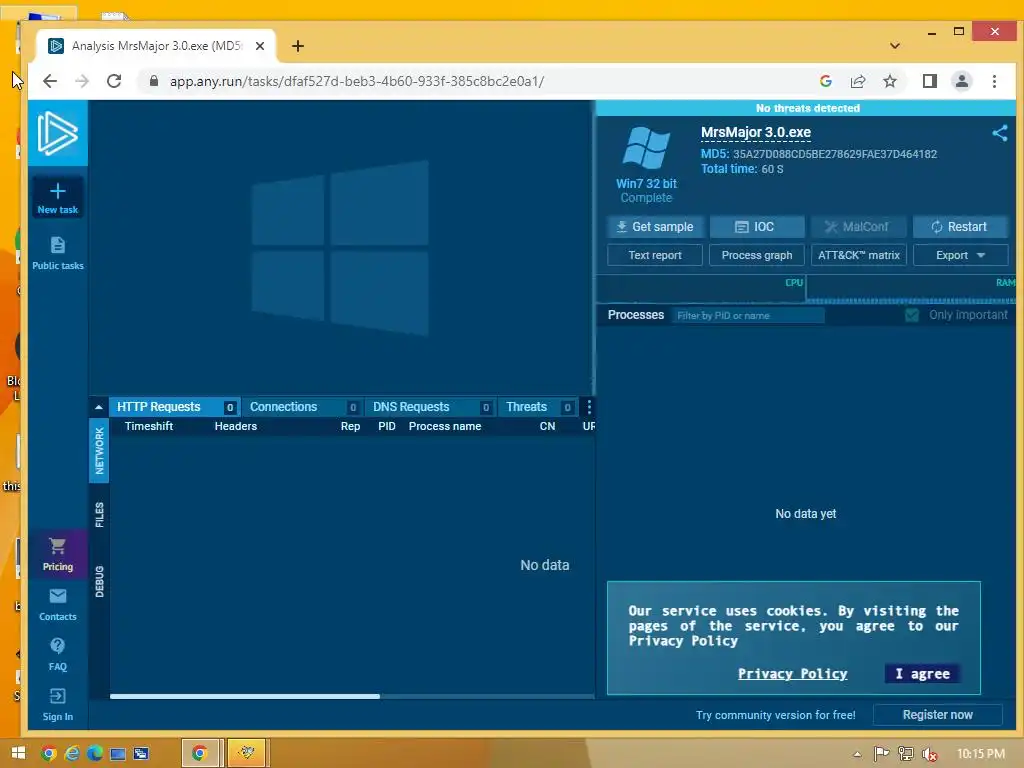Restart the analysis task

[960, 227]
